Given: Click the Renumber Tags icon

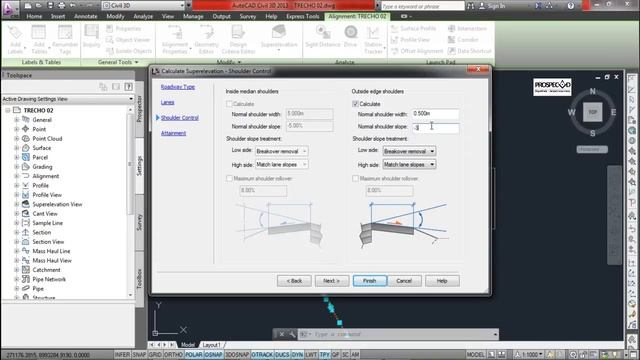Looking at the screenshot, I should click(x=65, y=39).
